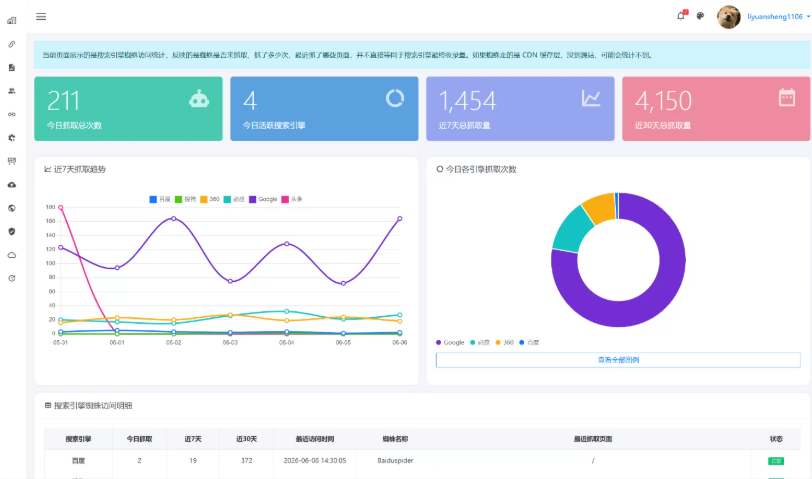Viewport: 812px width, 479px height.
Task: Click the orange segment of the donut chart
Action: click(600, 208)
